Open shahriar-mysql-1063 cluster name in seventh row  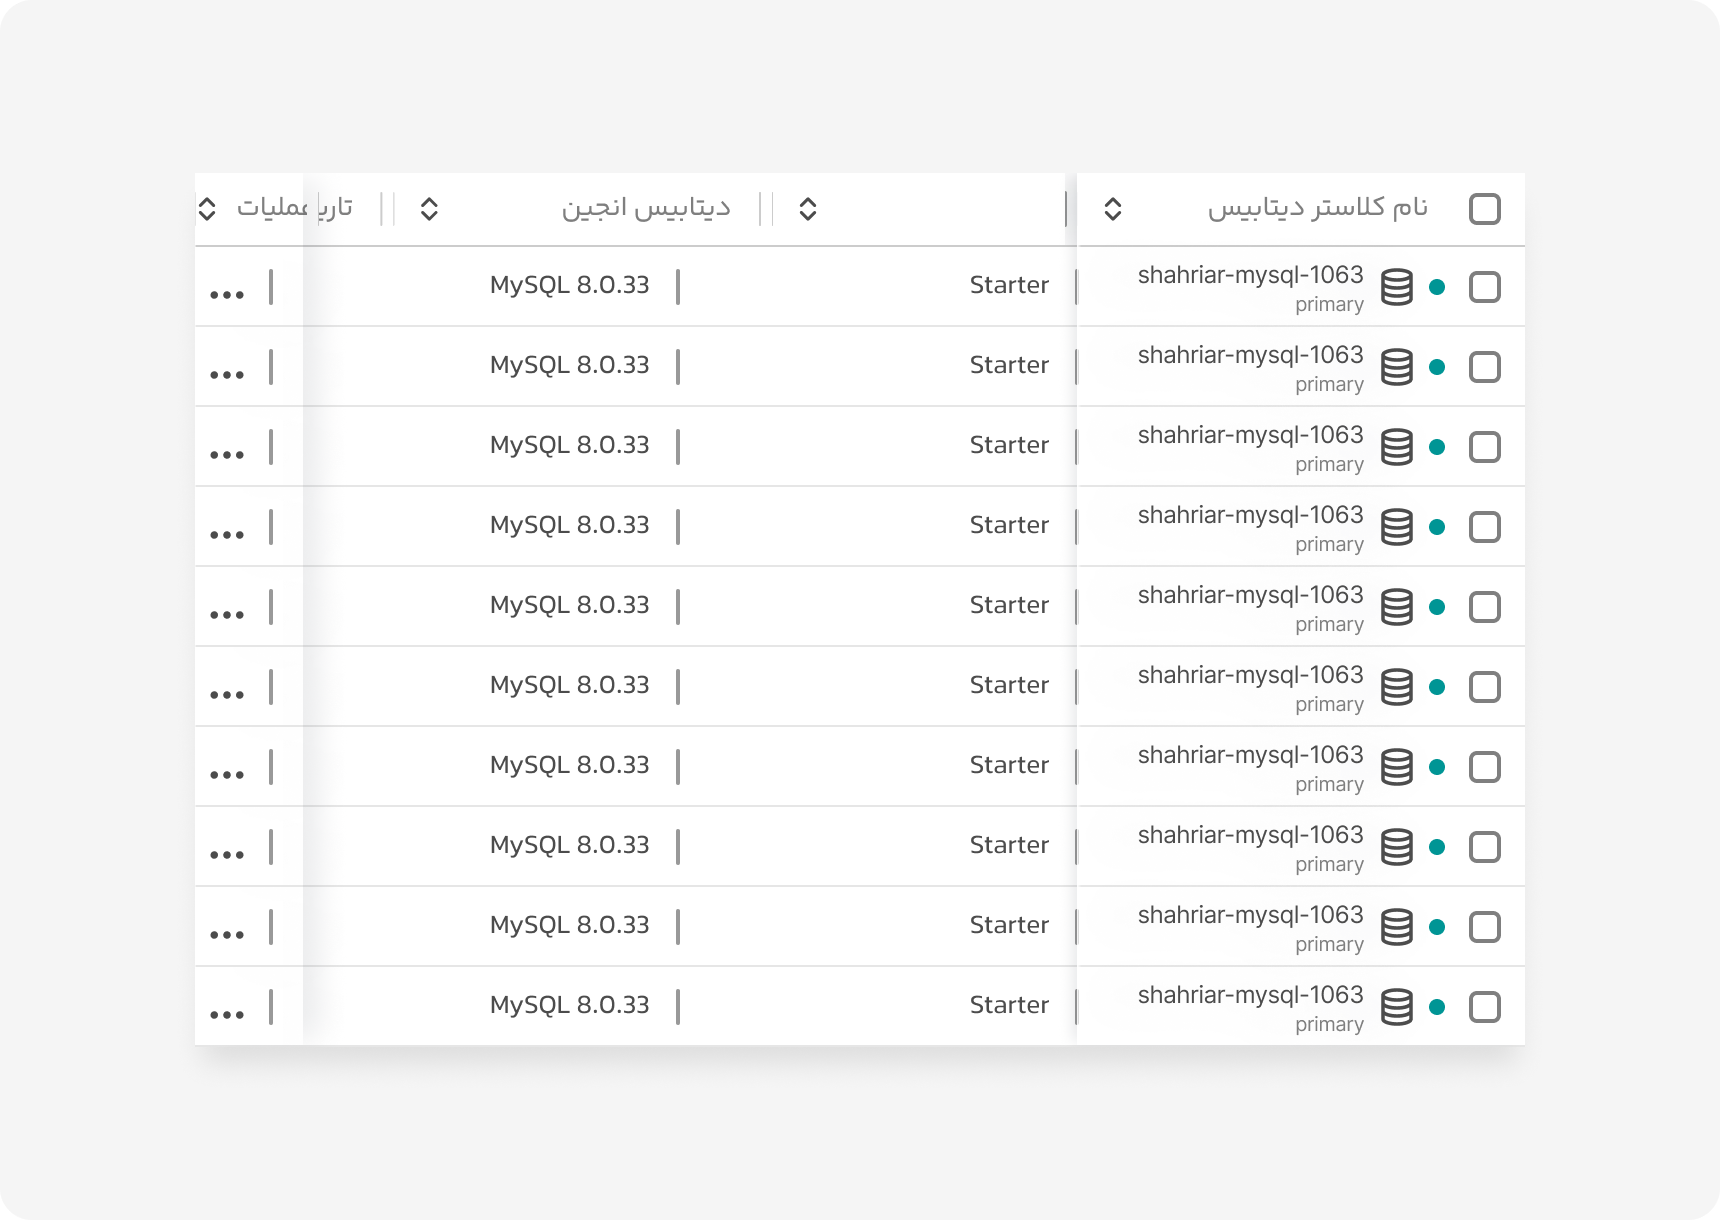(x=1250, y=755)
